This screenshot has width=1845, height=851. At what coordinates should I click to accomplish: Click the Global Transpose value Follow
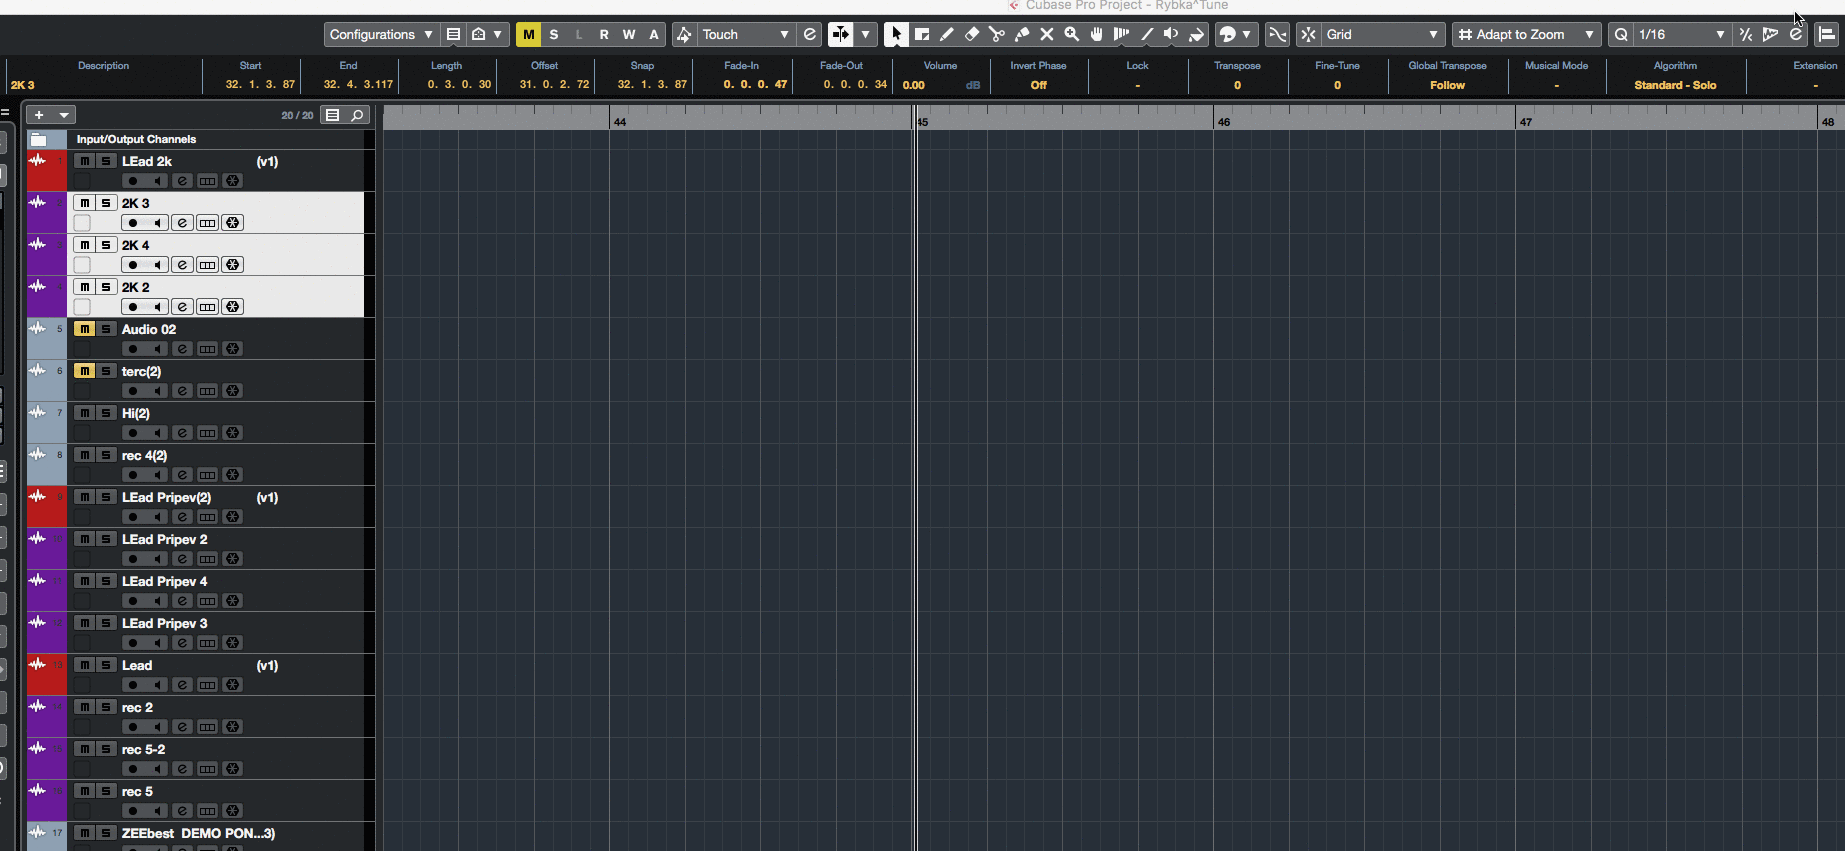[x=1447, y=85]
